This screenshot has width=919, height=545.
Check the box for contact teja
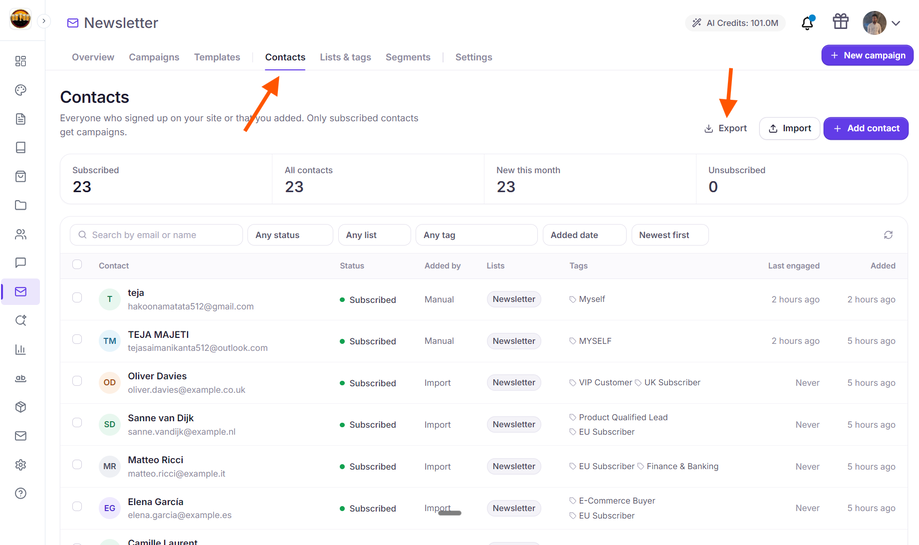pos(77,298)
